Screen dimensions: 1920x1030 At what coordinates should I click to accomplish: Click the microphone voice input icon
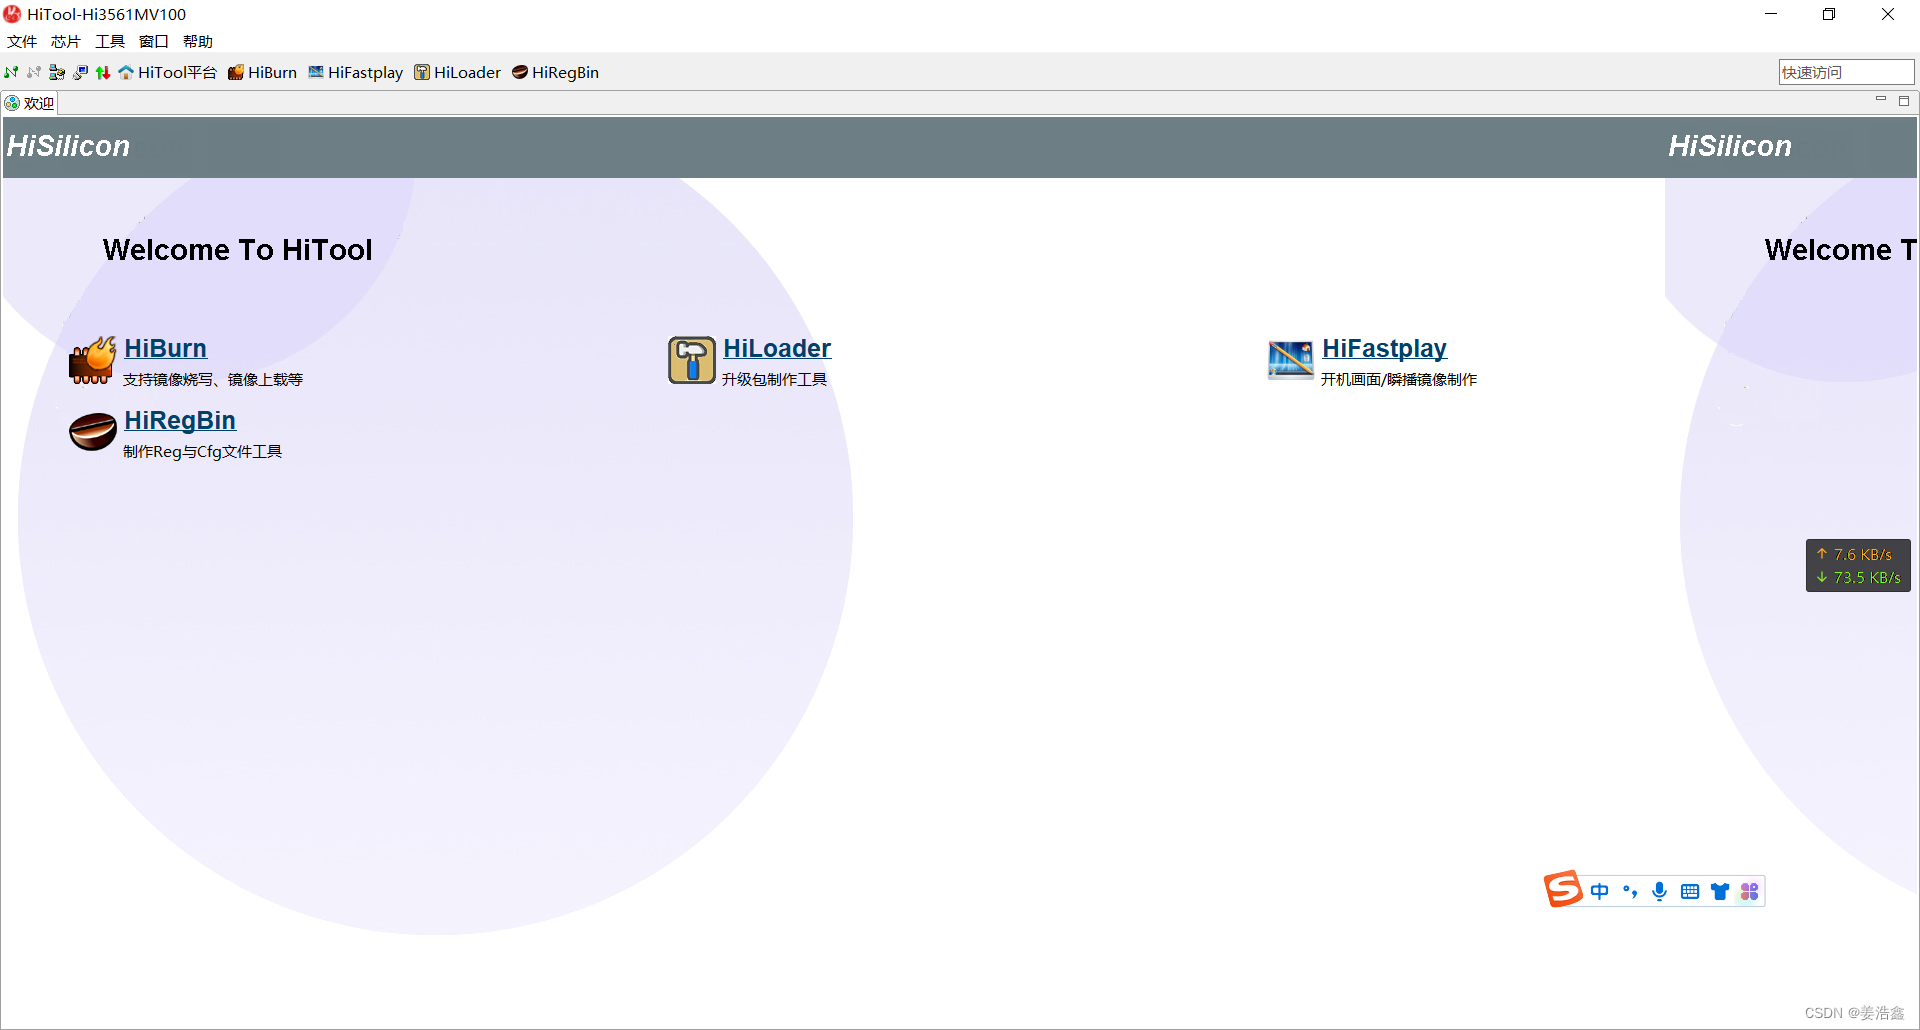click(x=1660, y=891)
